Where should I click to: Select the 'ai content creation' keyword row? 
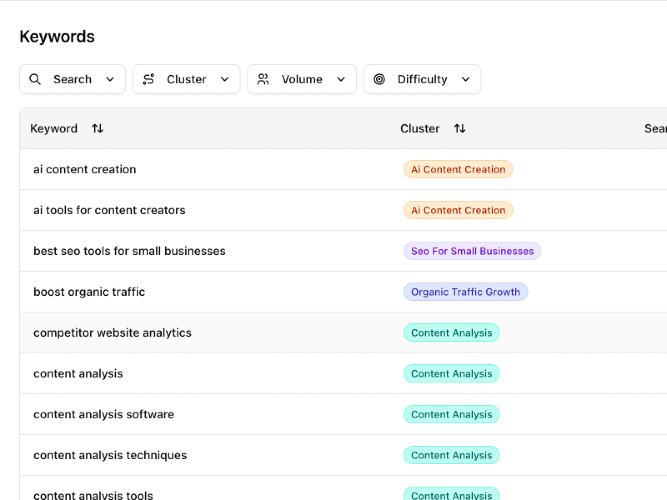coord(85,169)
